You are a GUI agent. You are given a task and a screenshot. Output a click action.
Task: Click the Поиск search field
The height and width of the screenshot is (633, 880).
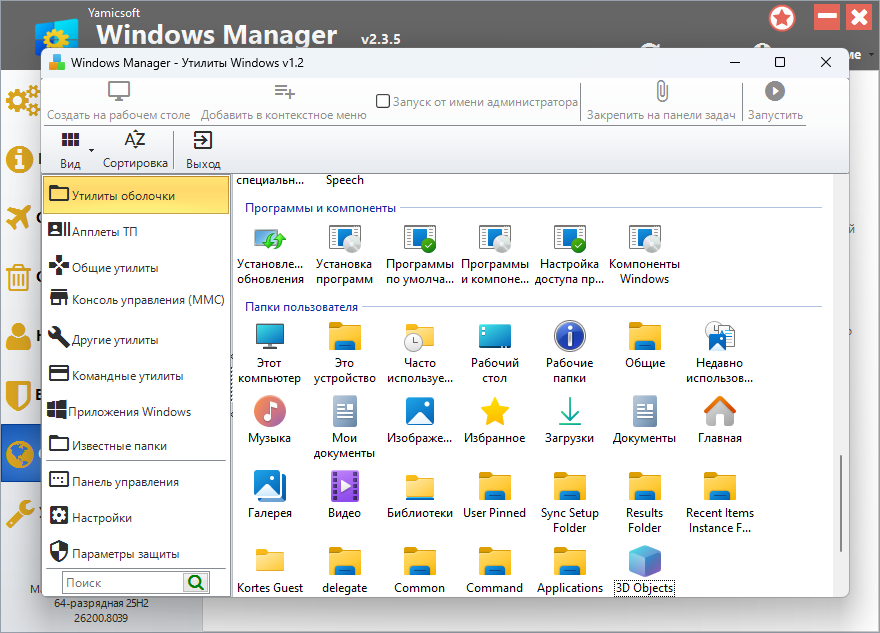tap(122, 582)
